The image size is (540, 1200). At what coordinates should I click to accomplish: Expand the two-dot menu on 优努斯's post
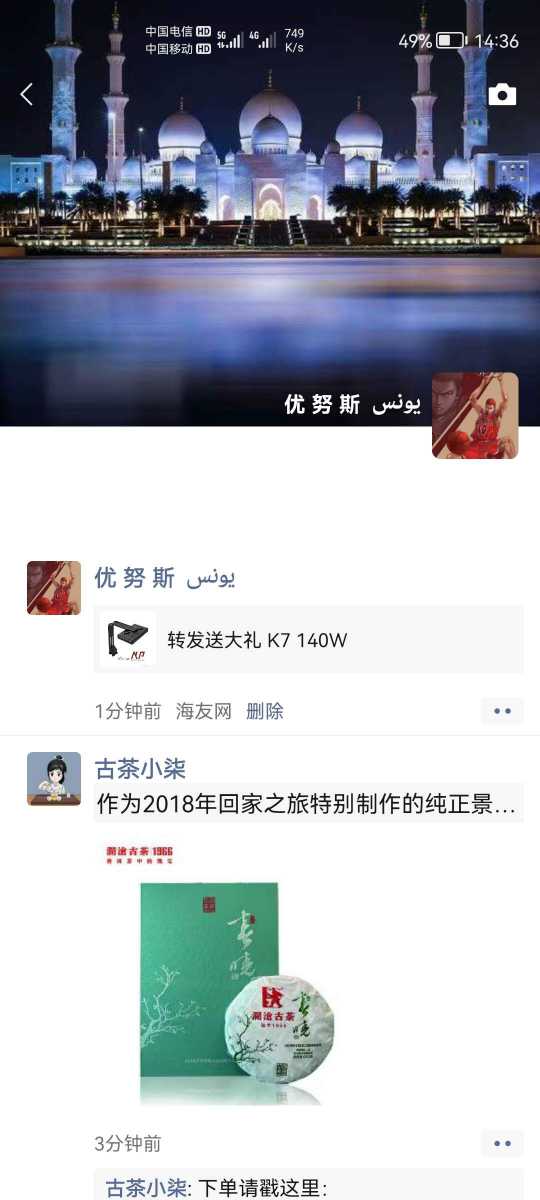click(502, 711)
